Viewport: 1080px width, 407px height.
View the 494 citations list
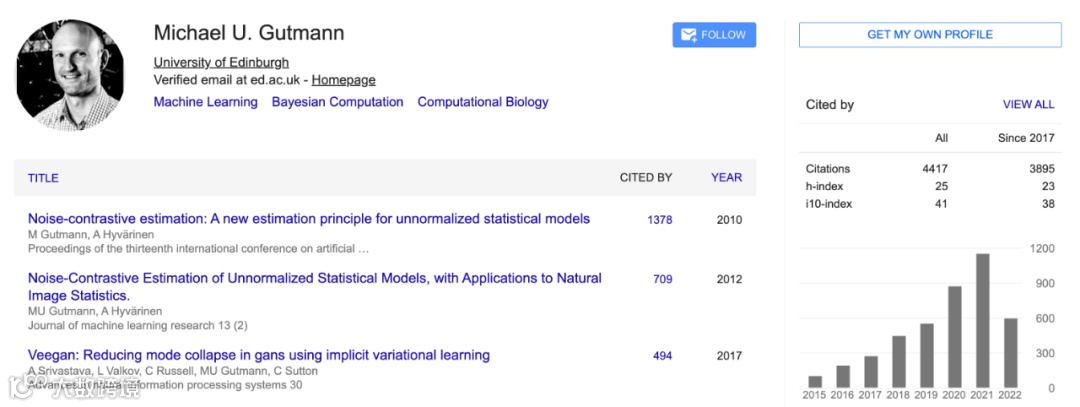tap(662, 356)
